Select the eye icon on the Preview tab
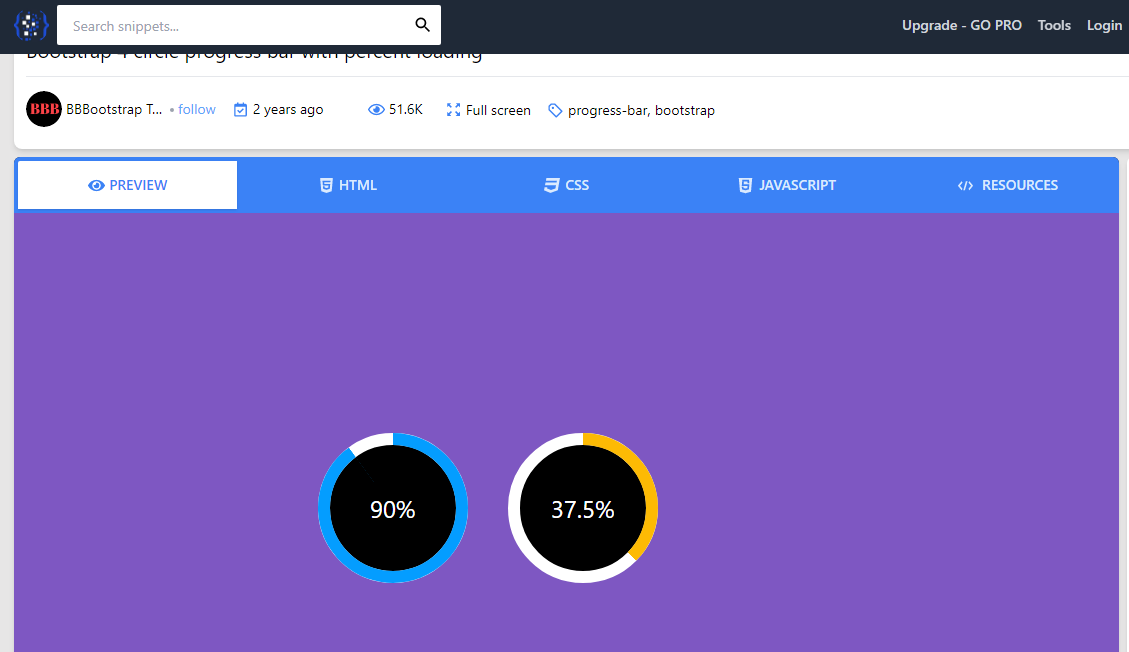The width and height of the screenshot is (1129, 652). tap(95, 185)
